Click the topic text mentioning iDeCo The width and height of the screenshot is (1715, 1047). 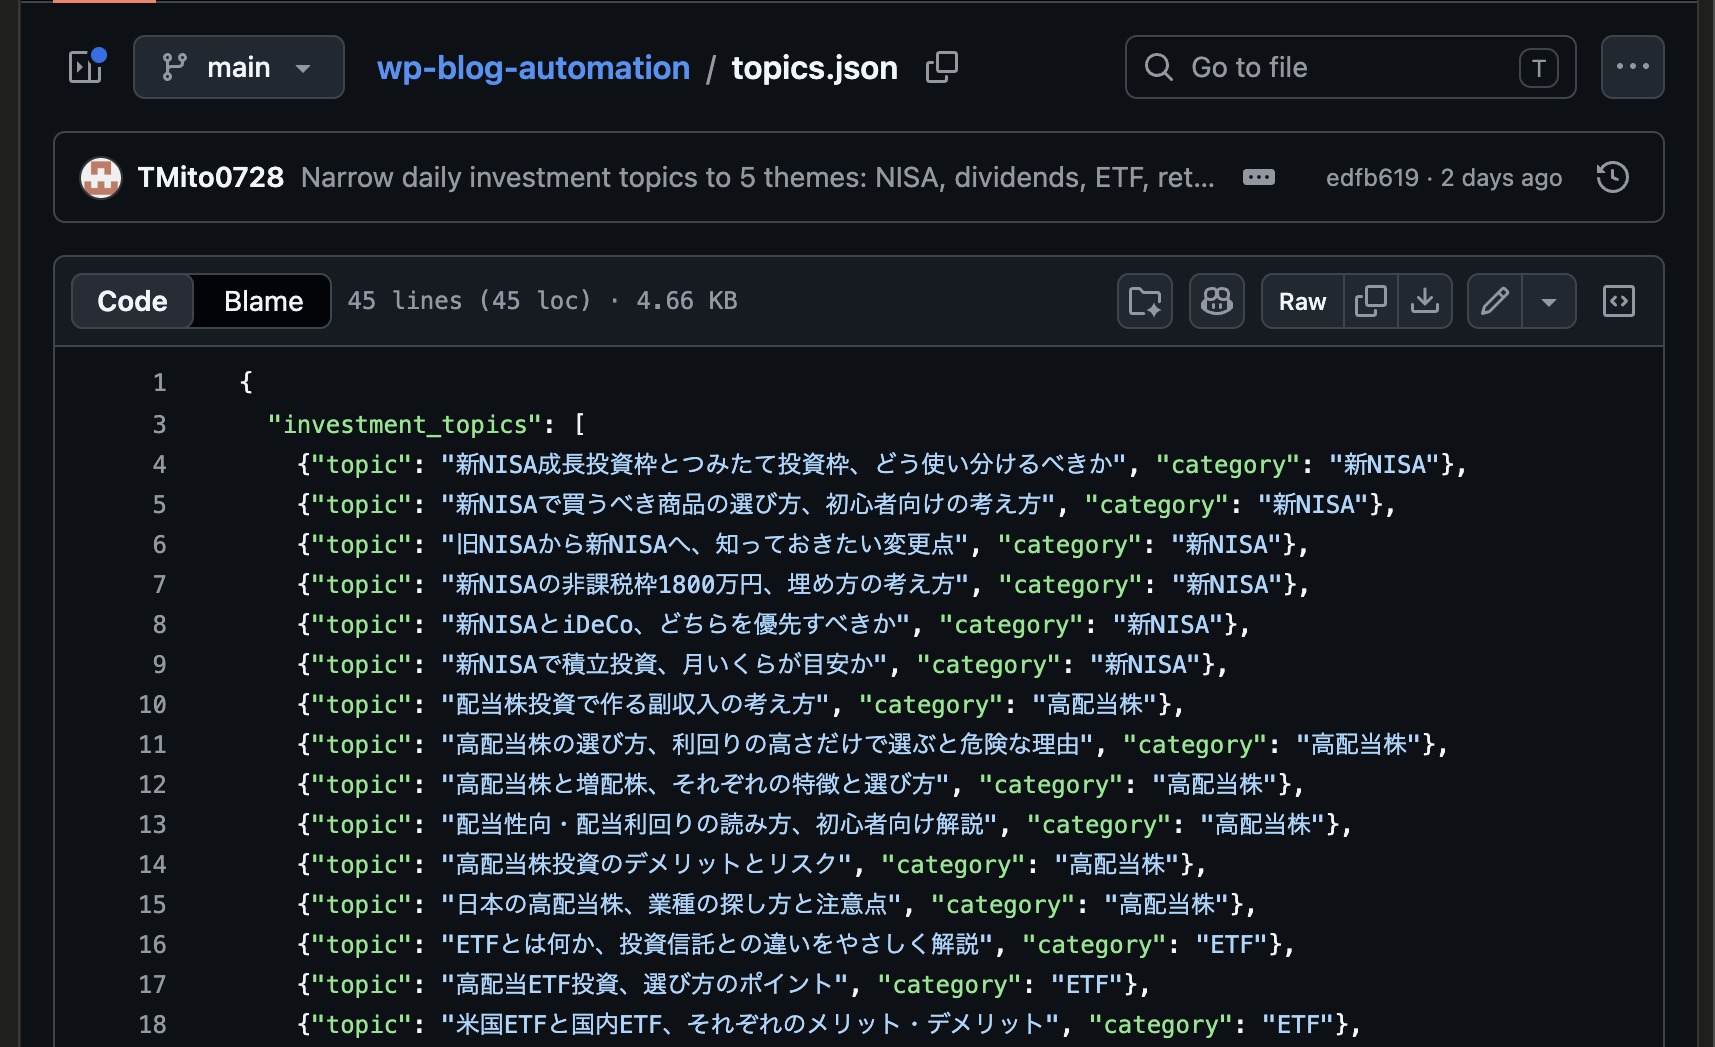(x=676, y=624)
